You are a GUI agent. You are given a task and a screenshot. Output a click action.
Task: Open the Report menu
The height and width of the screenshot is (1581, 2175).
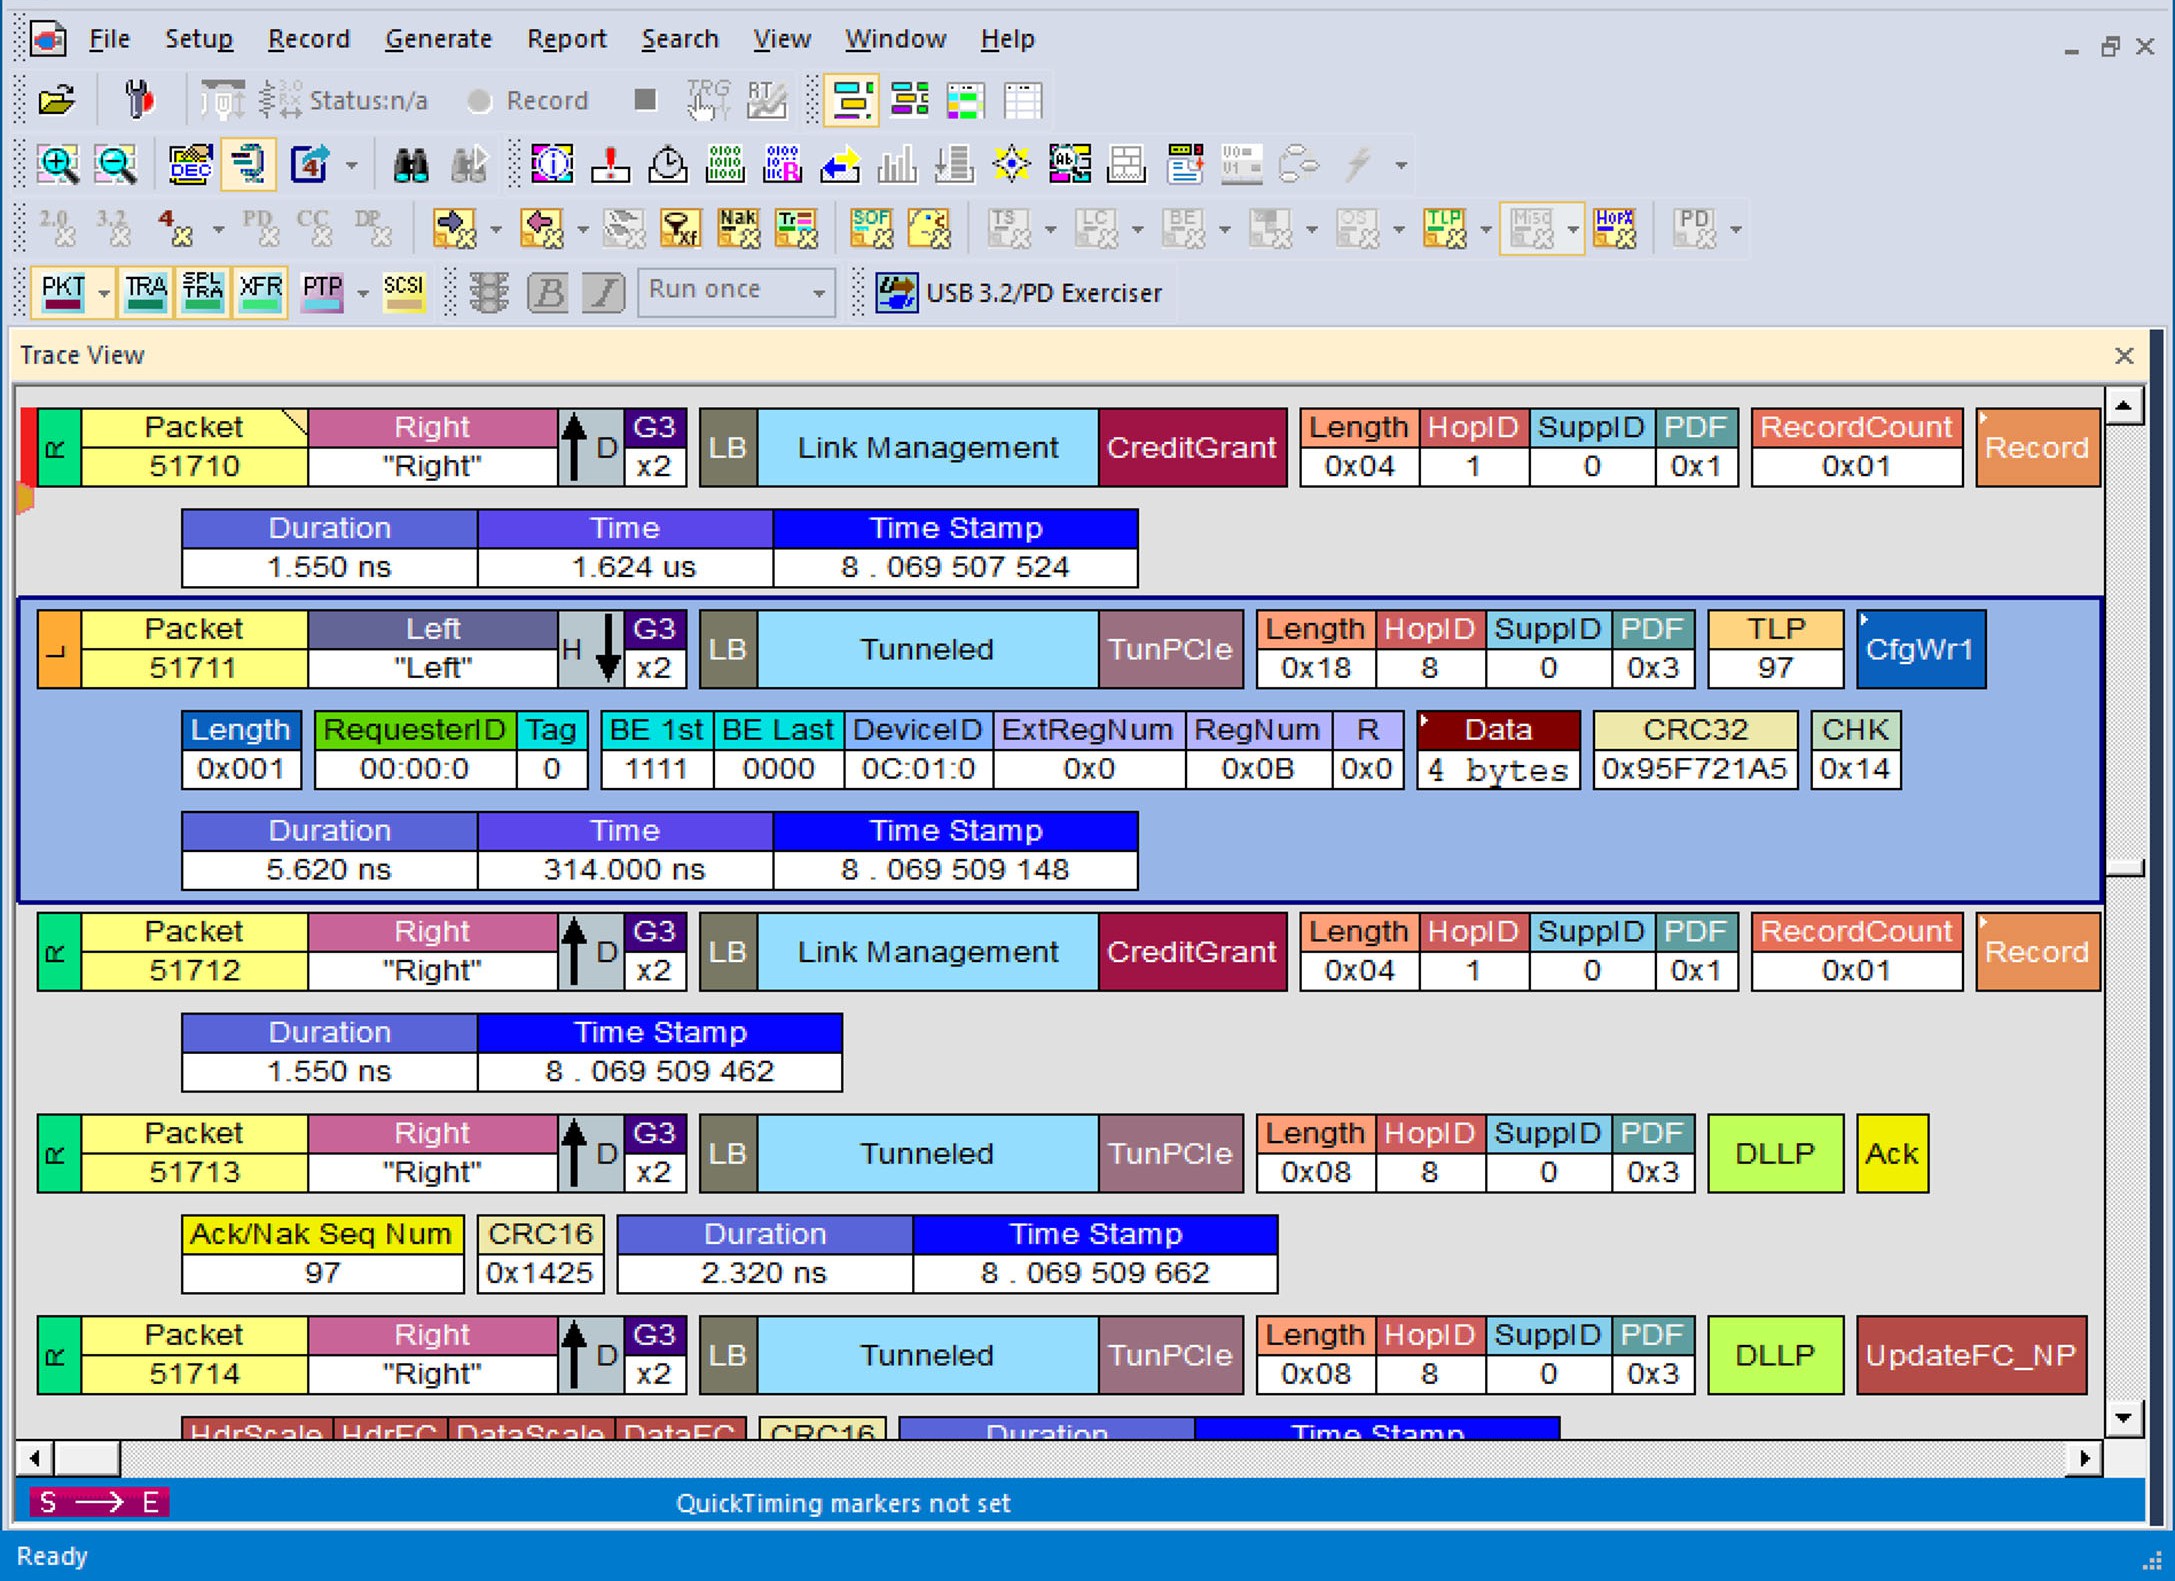(x=566, y=39)
